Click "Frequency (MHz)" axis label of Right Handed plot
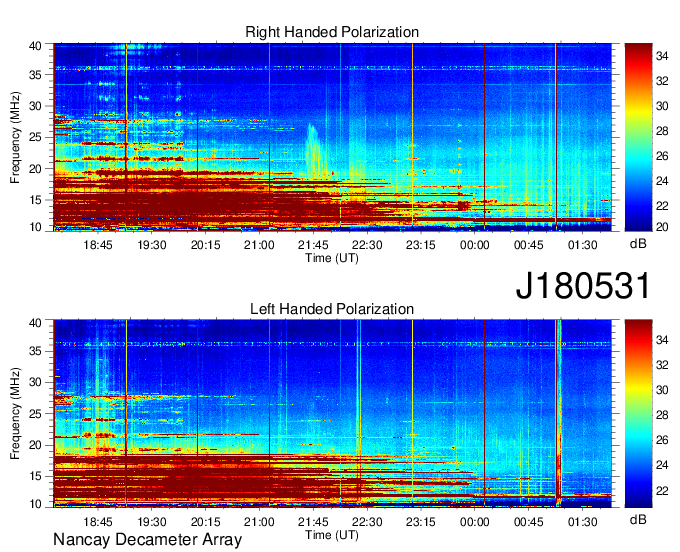 pyautogui.click(x=15, y=137)
